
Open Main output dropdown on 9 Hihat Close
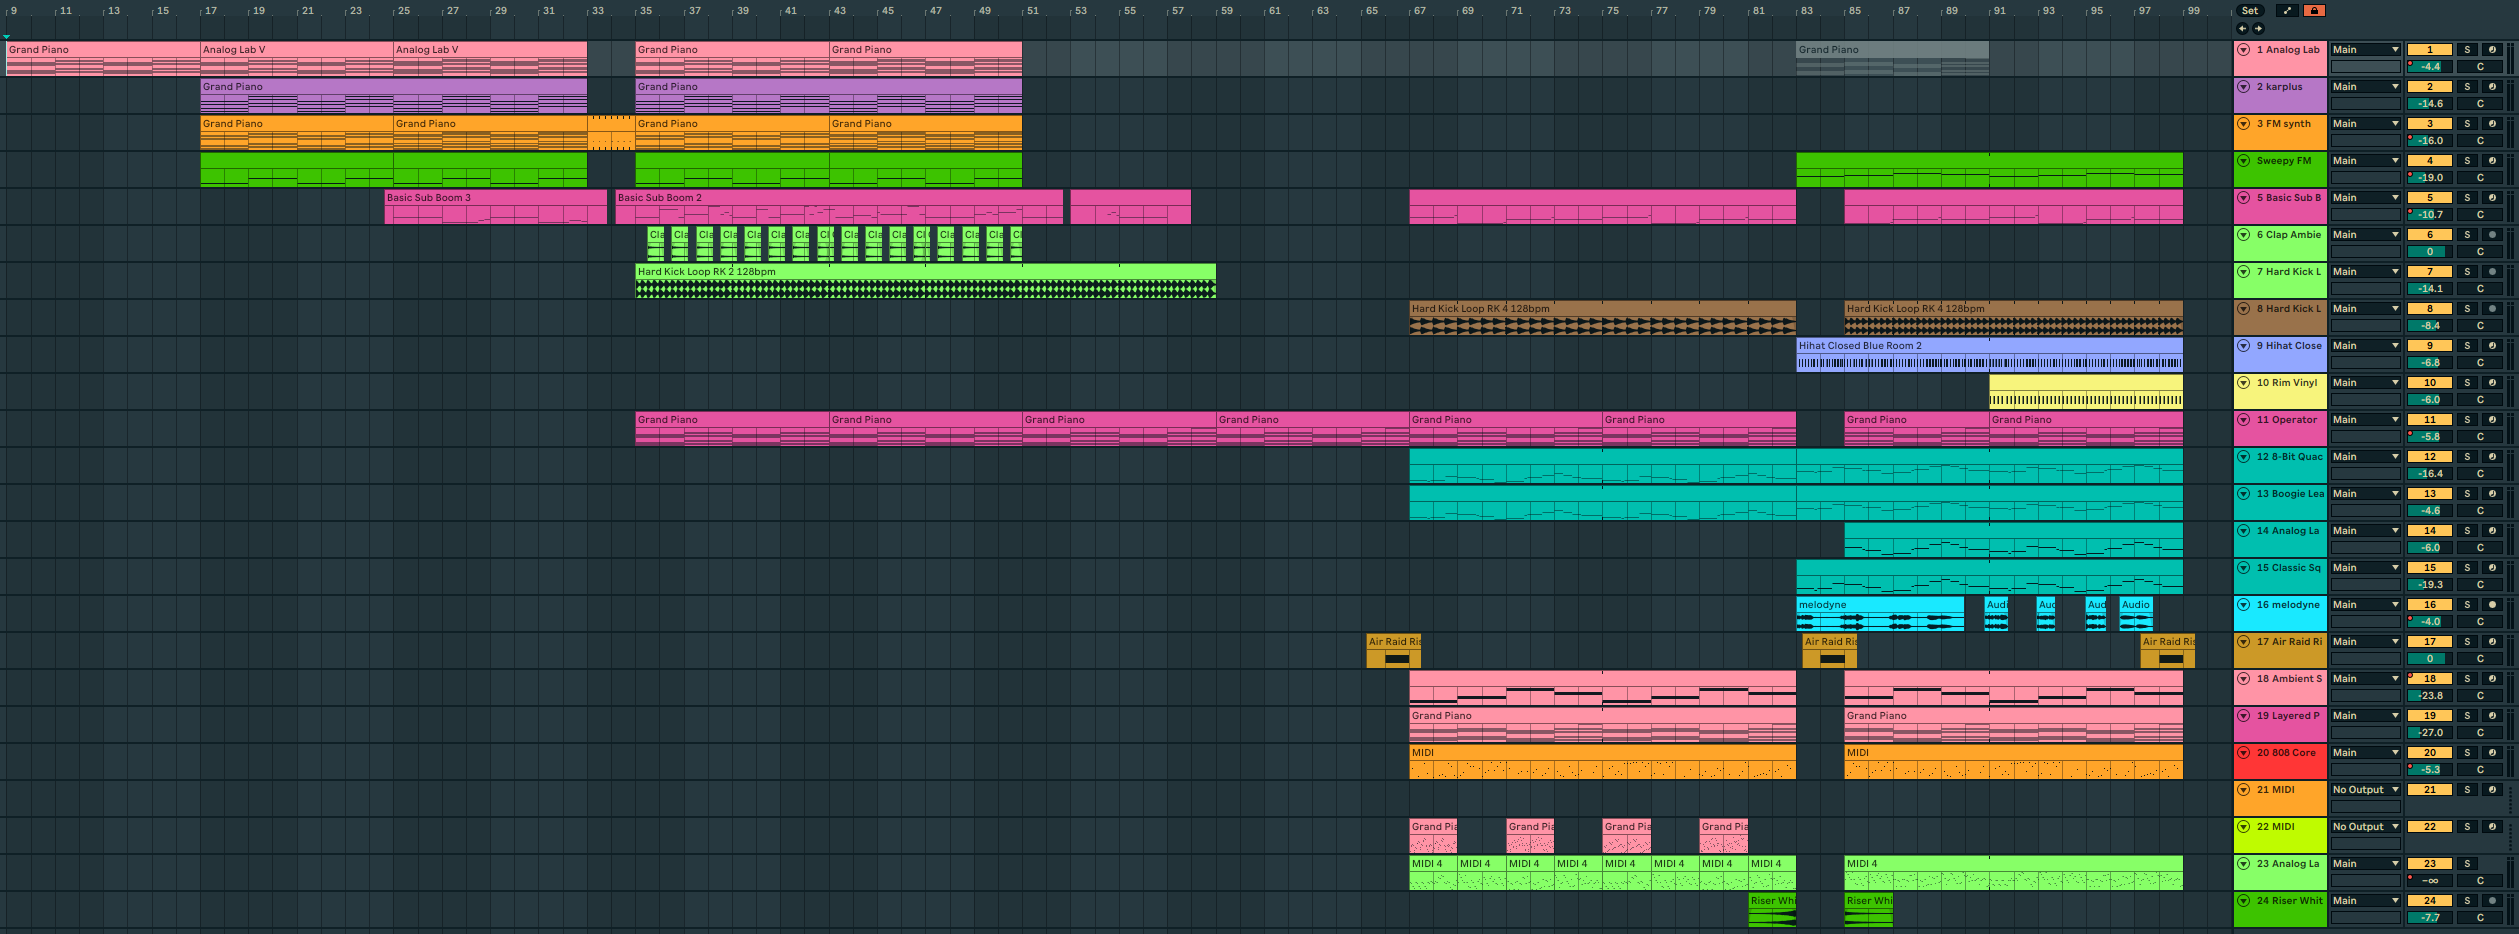[2365, 346]
